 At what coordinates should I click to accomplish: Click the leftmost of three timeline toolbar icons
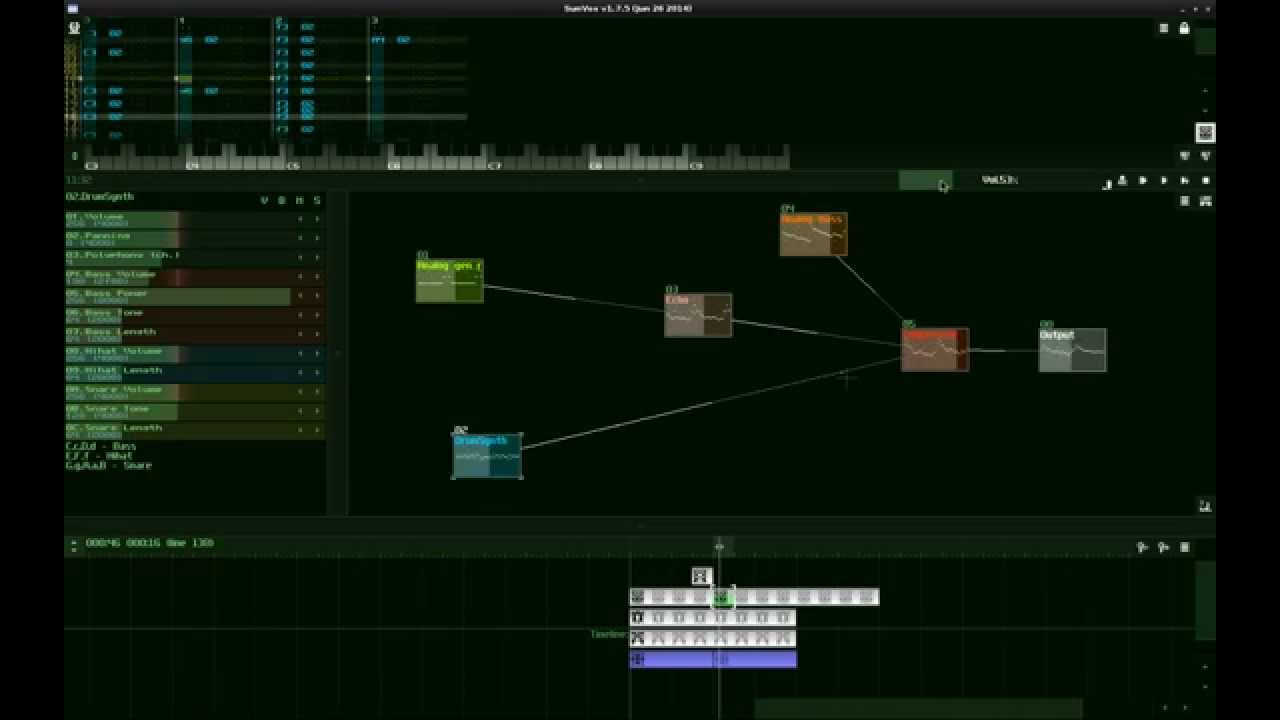(x=1143, y=547)
